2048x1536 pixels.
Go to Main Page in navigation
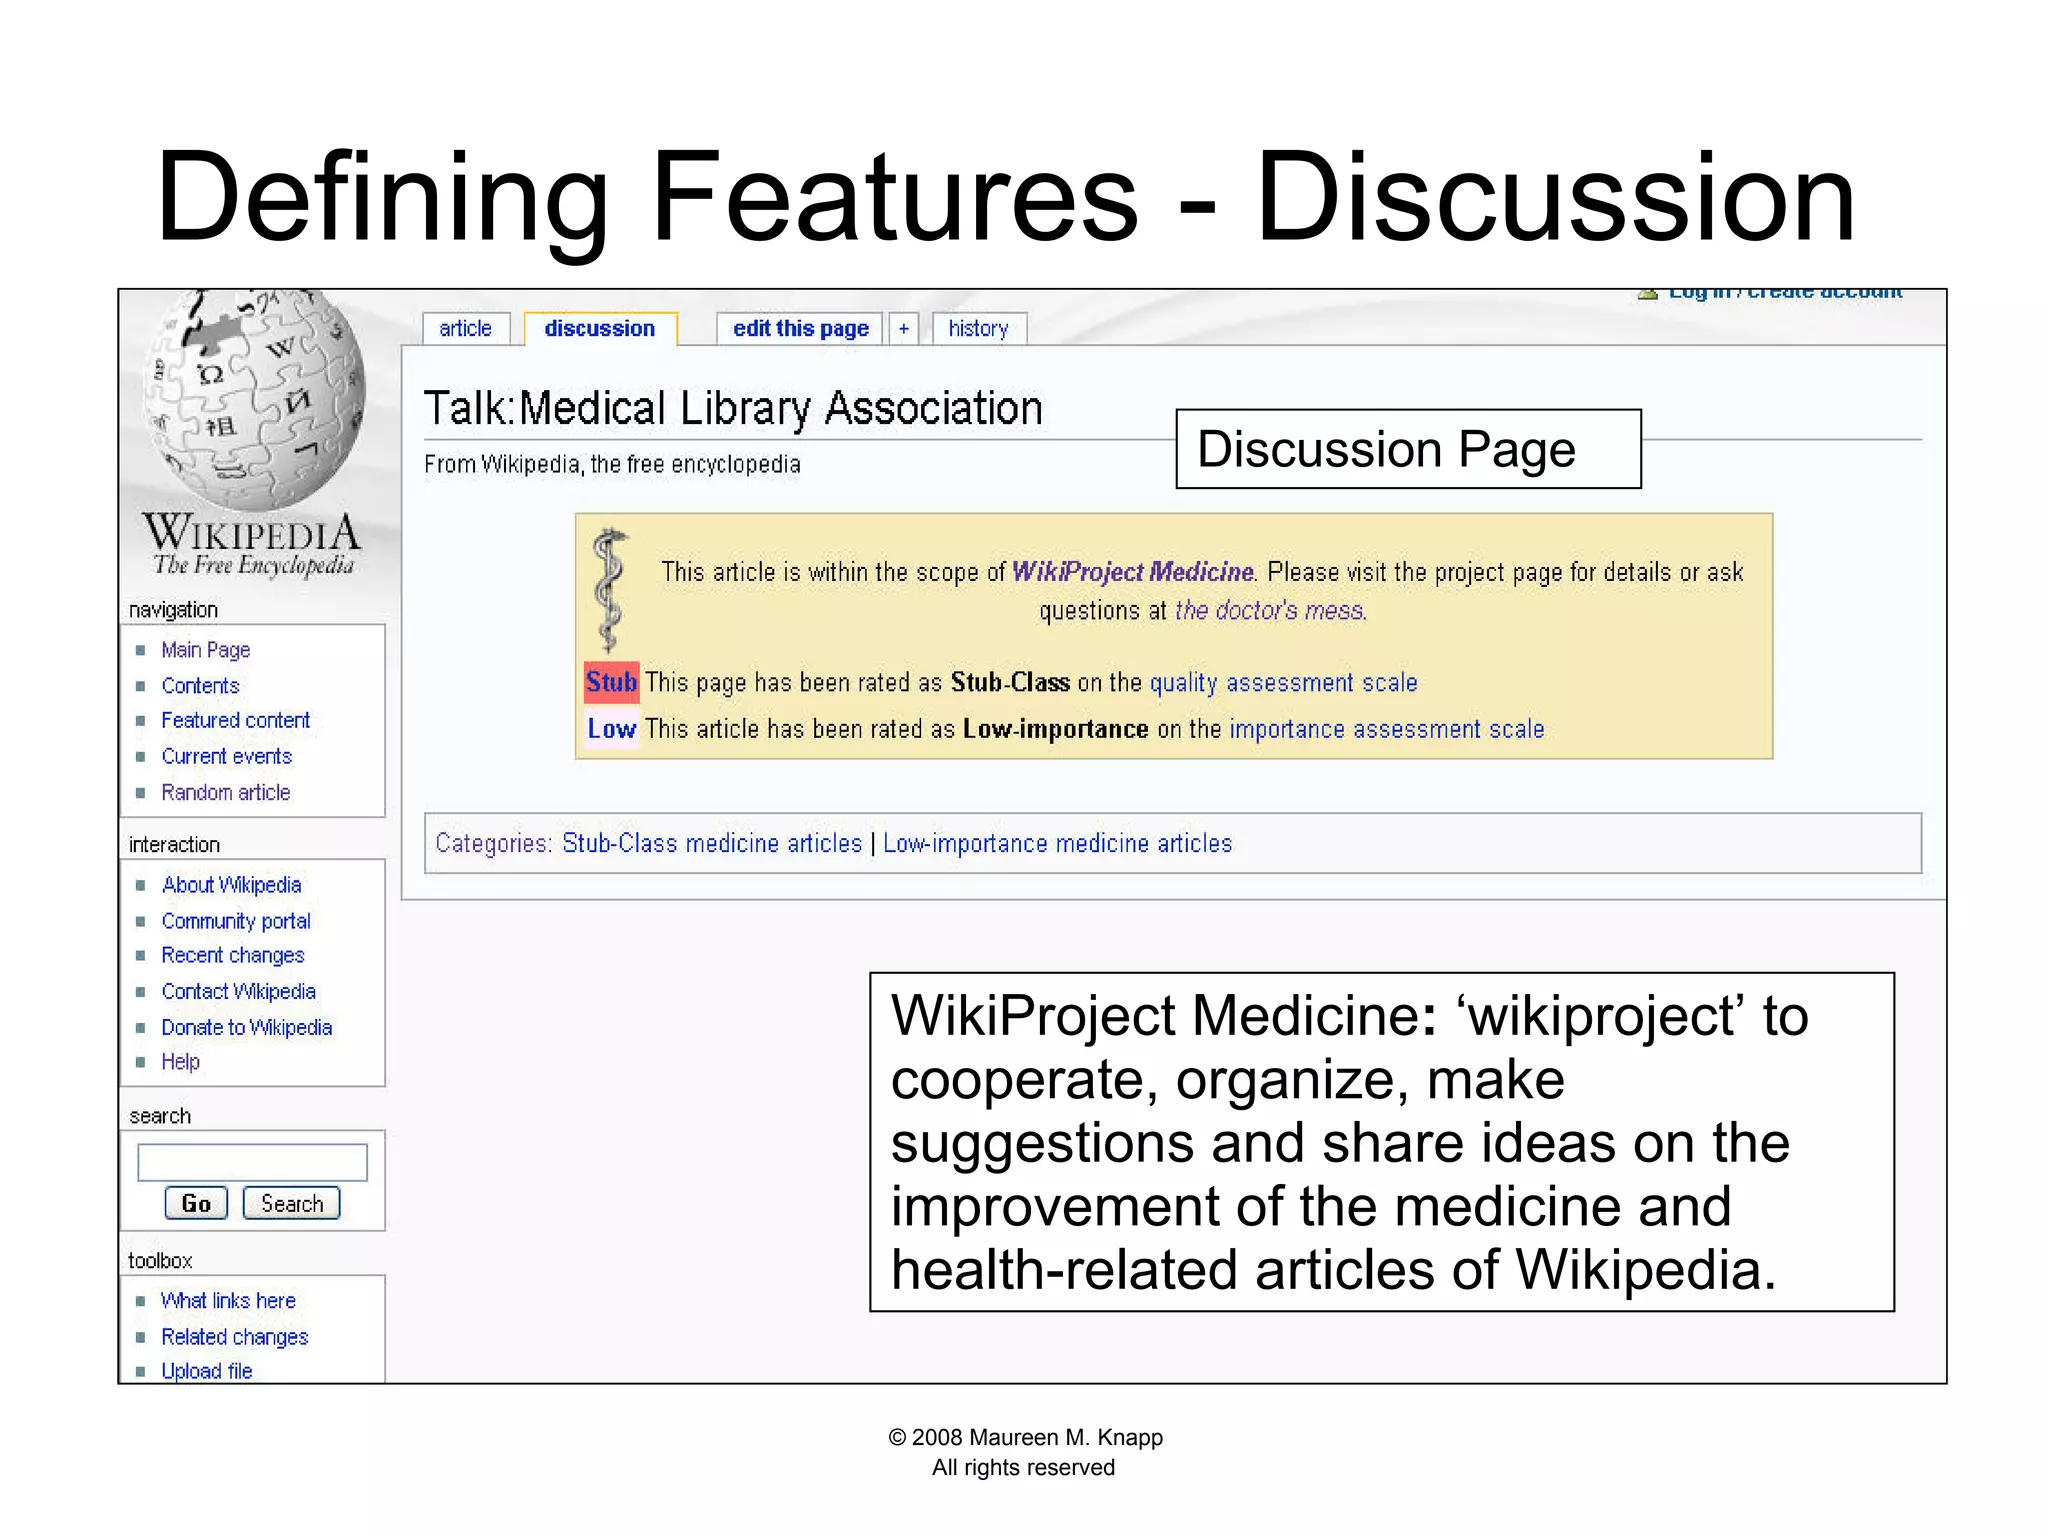[206, 650]
